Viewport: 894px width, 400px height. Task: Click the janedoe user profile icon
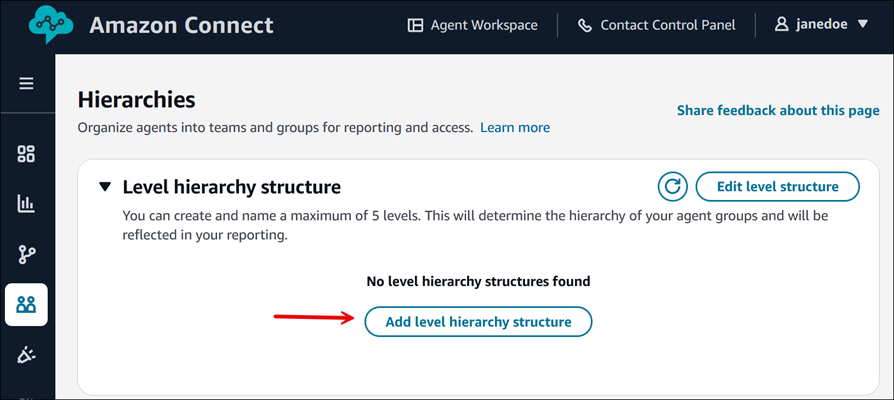tap(782, 25)
